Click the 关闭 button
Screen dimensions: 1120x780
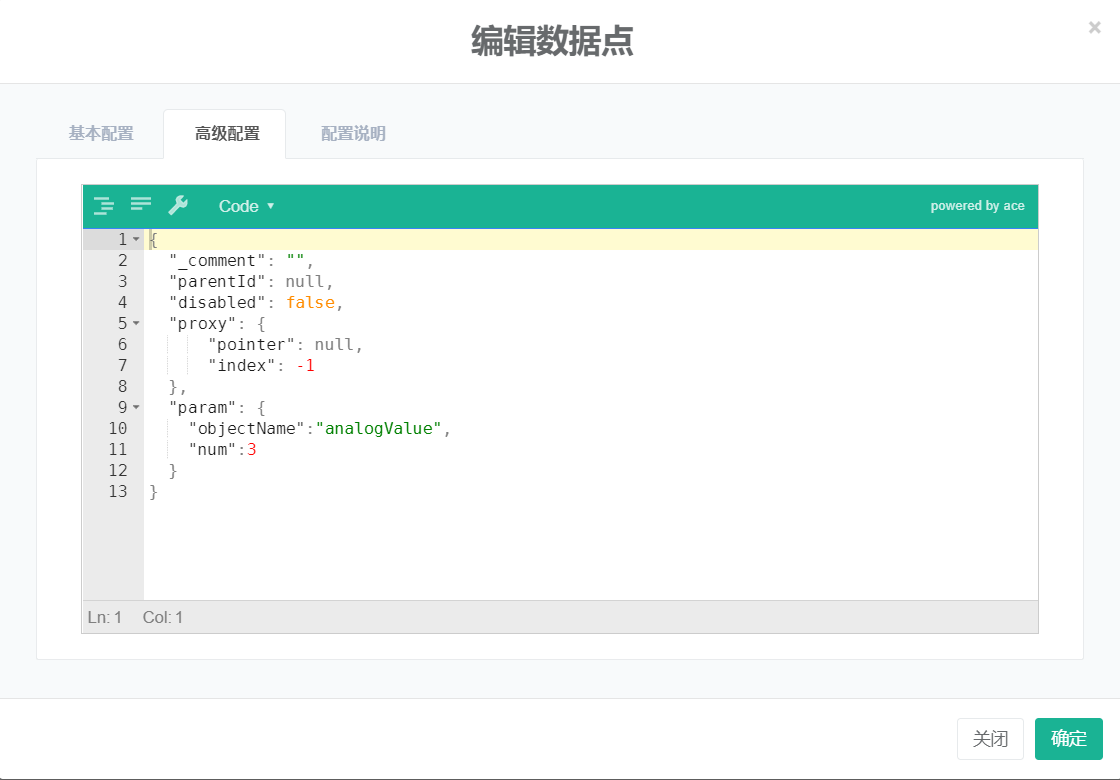990,739
